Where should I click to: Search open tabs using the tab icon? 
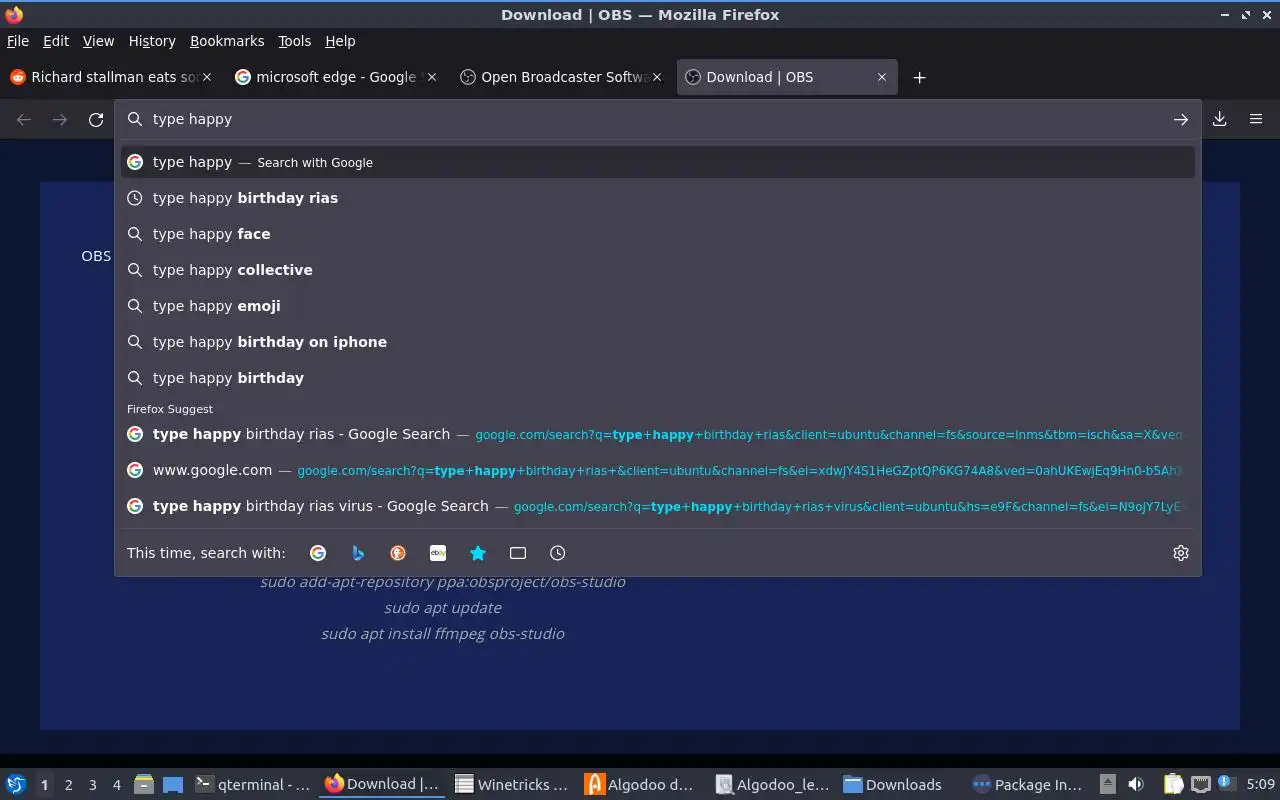518,553
